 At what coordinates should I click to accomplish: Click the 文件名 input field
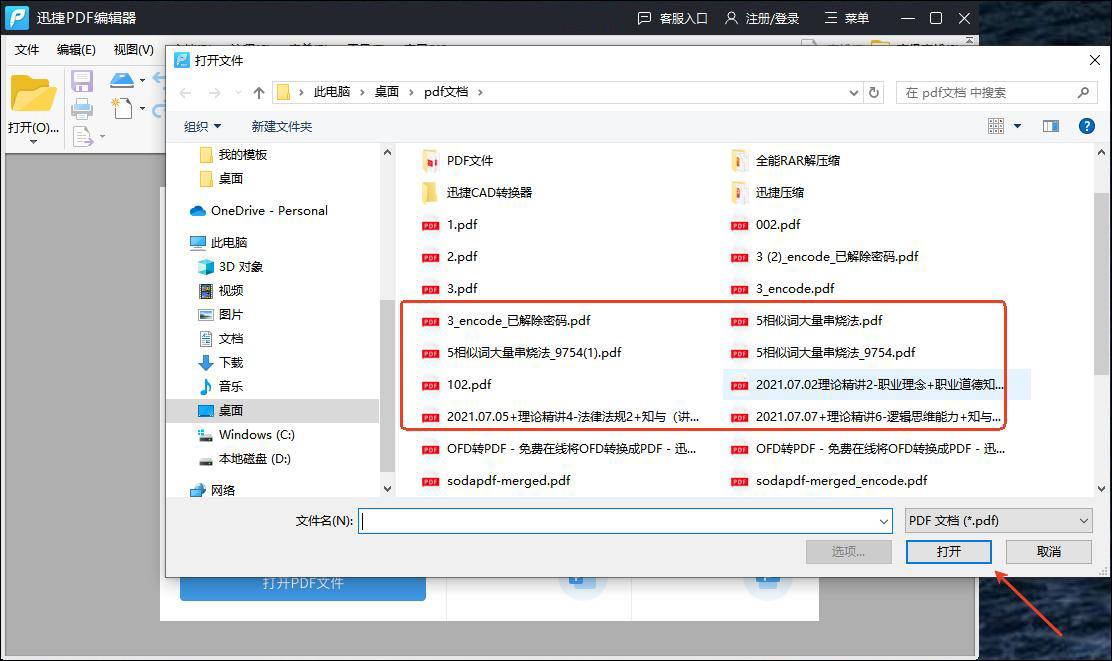coord(620,521)
